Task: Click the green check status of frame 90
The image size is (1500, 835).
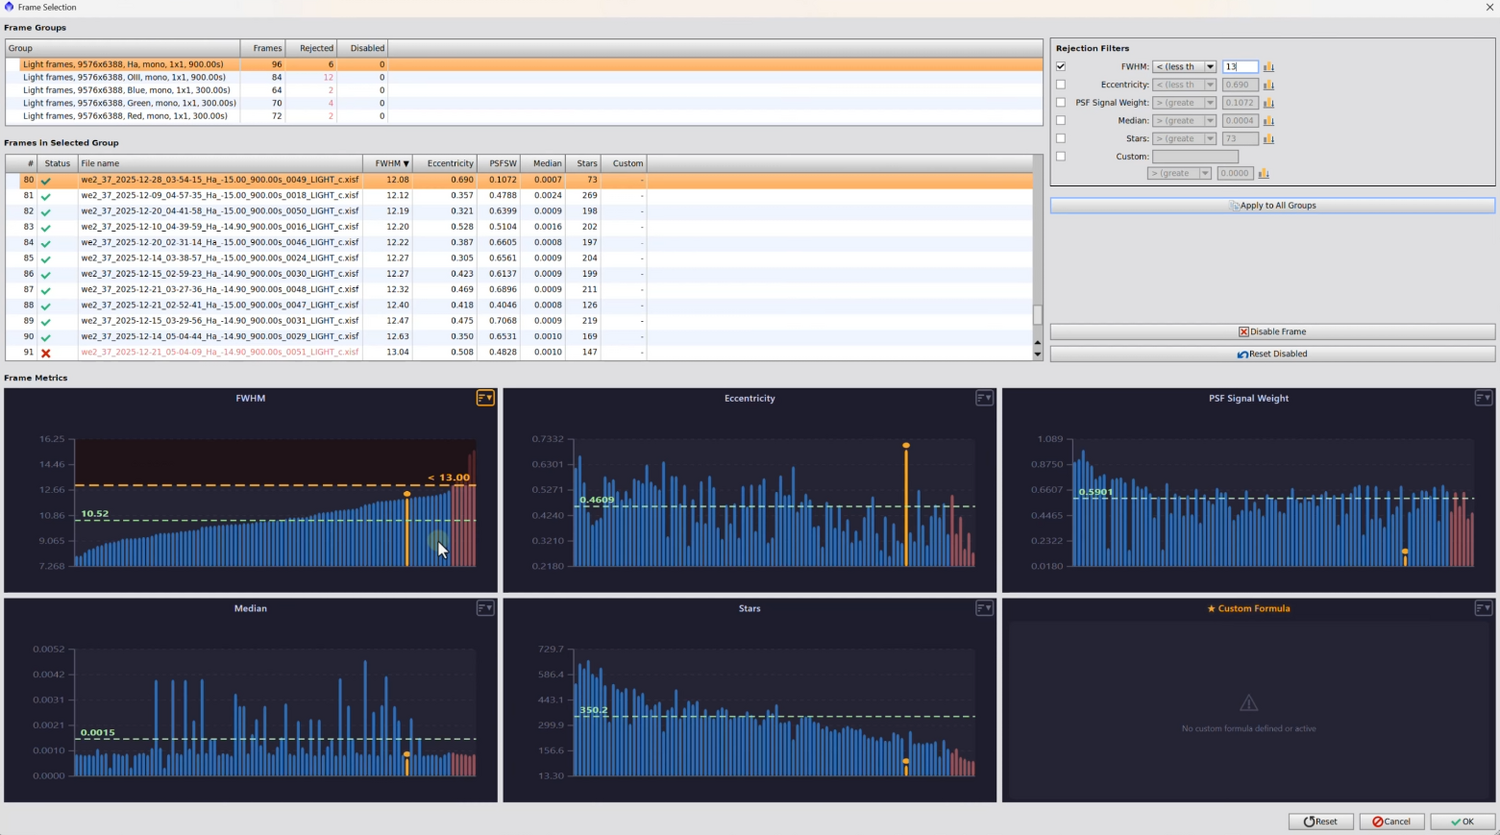Action: click(46, 337)
